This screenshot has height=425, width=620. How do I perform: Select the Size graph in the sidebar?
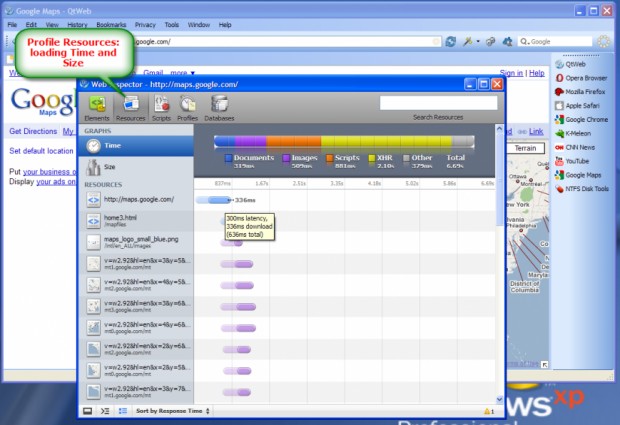136,167
